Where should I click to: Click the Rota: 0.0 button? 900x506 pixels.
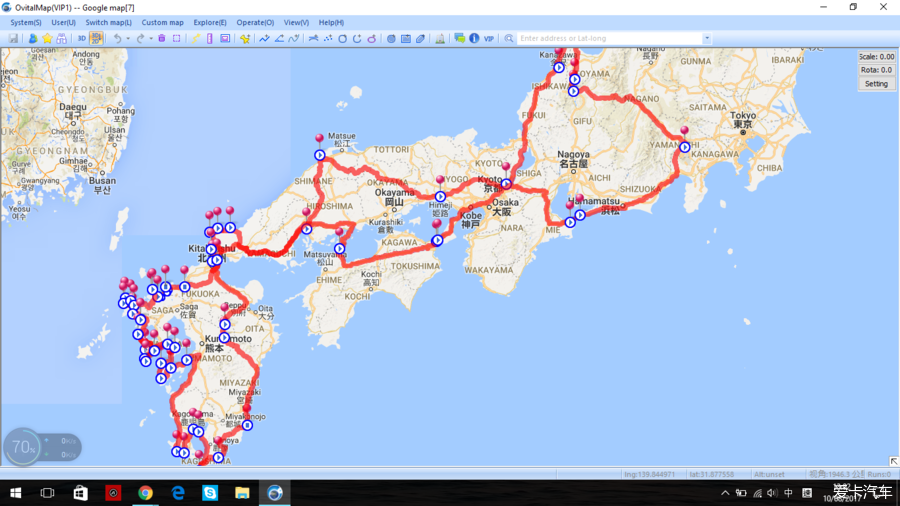(x=876, y=70)
